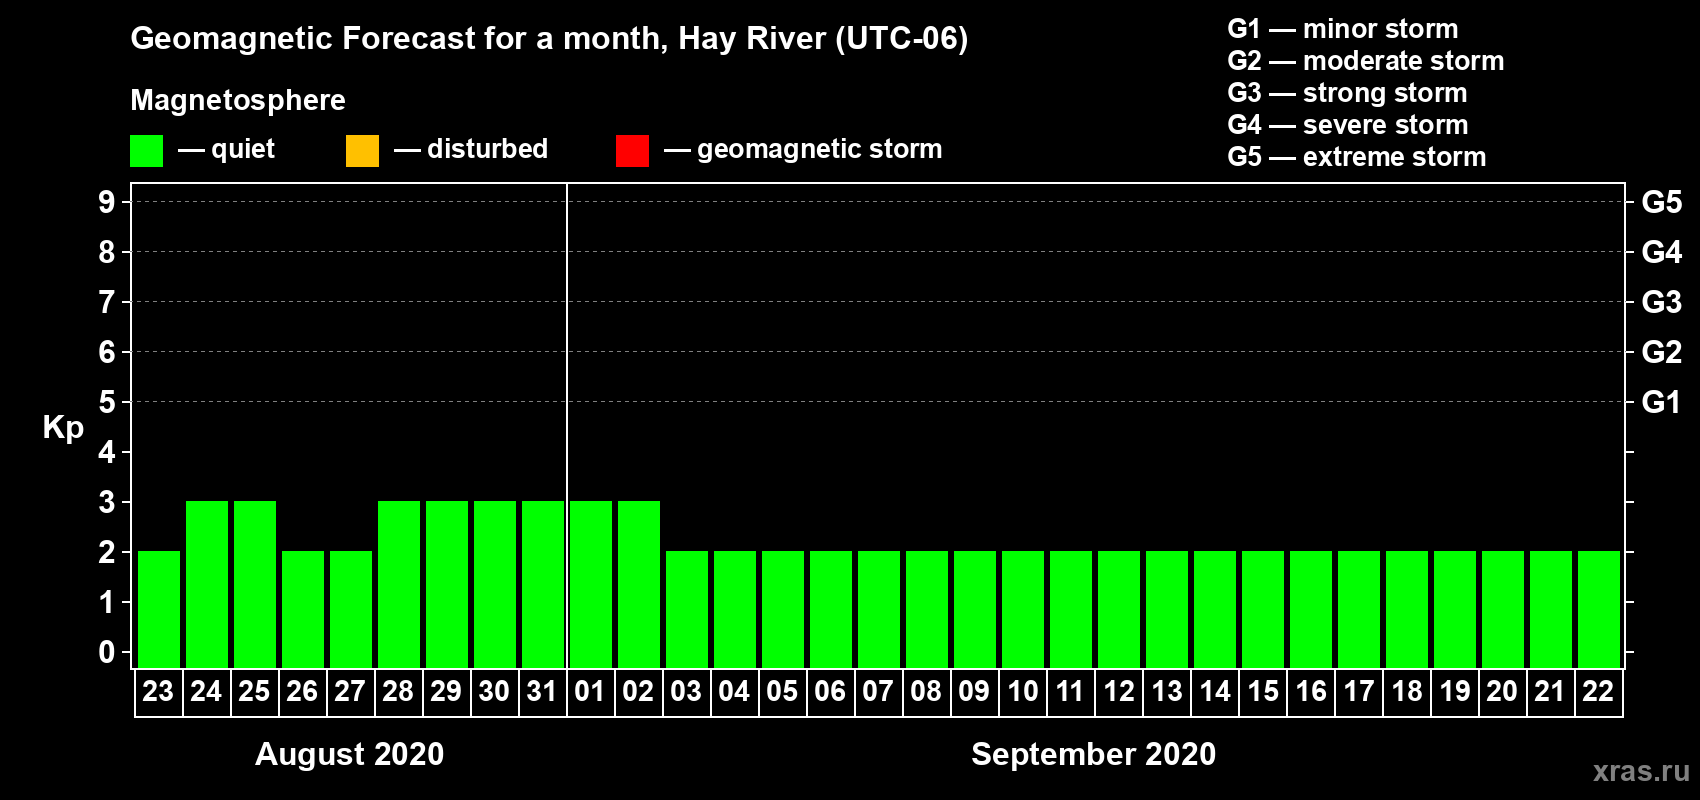Image resolution: width=1700 pixels, height=800 pixels.
Task: Click the G2 right-axis label
Action: [x=1662, y=352]
